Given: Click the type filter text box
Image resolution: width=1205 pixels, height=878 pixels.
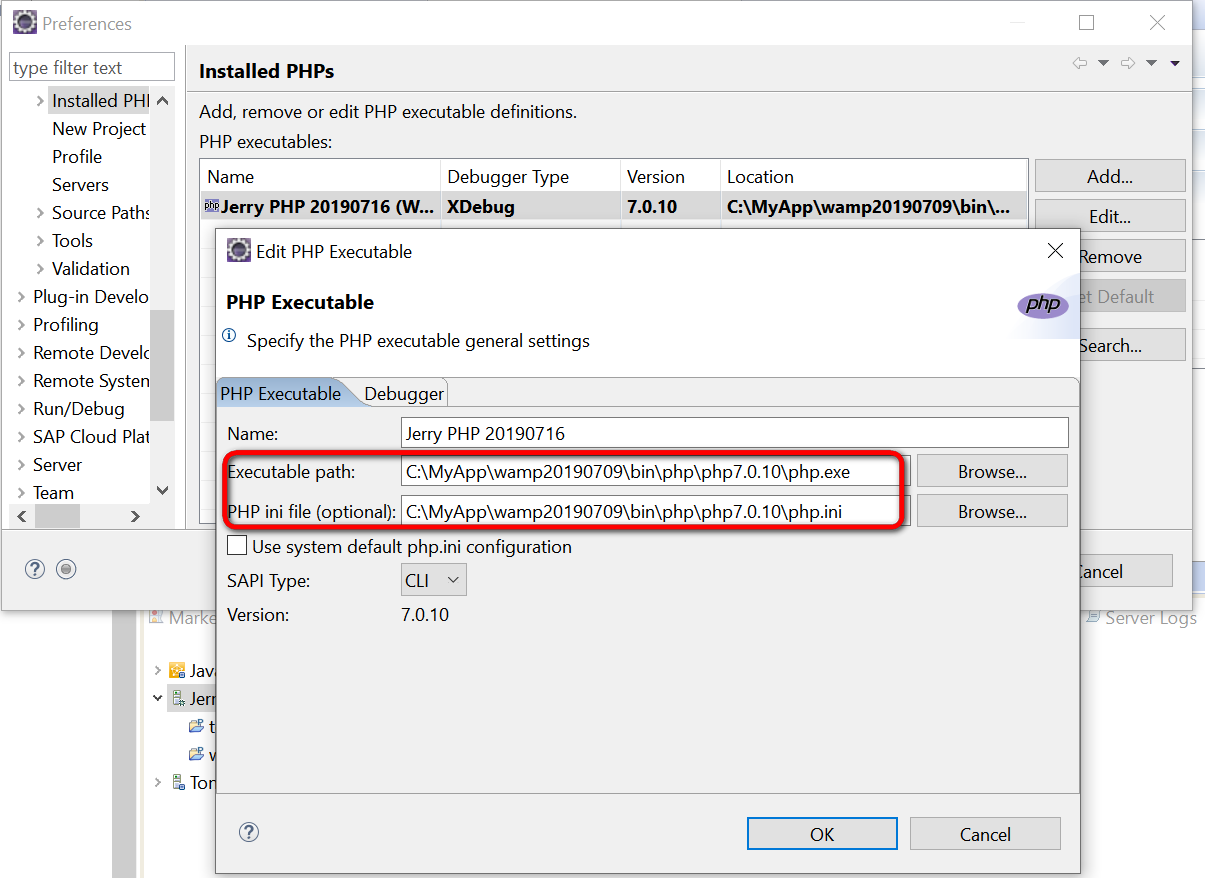Looking at the screenshot, I should 92,67.
